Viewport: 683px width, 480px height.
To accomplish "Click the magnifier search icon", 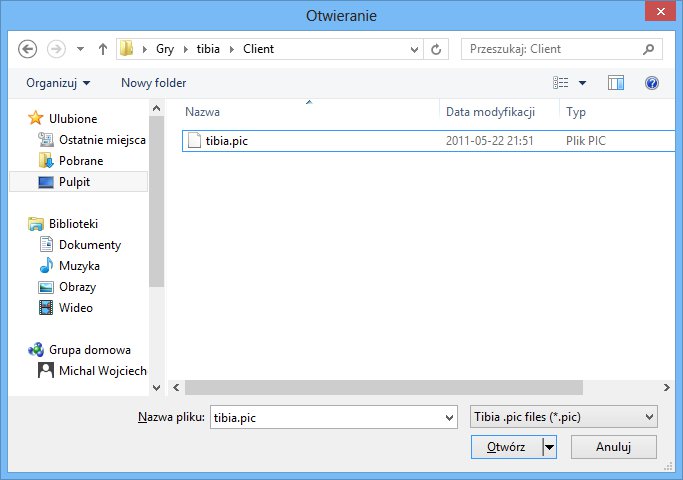I will [x=649, y=49].
